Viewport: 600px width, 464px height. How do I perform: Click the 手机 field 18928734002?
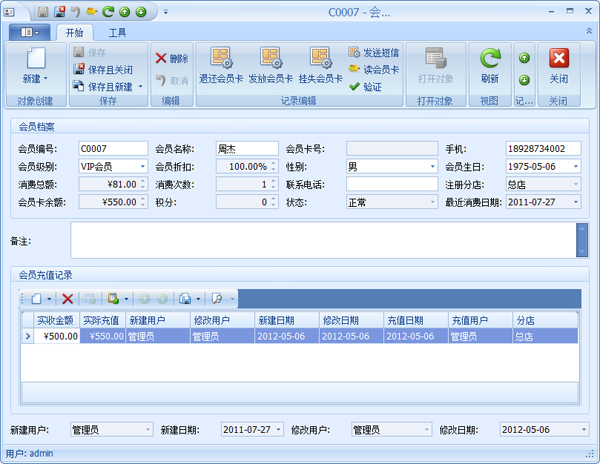[543, 148]
